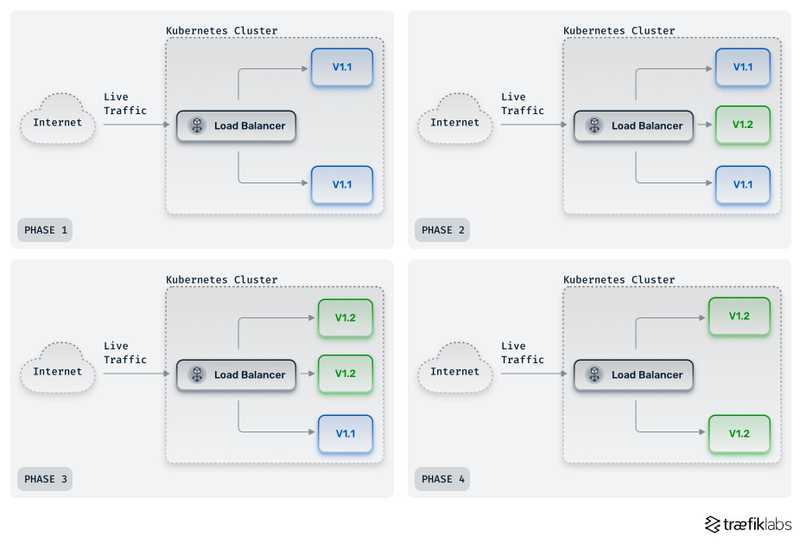Click the green V1.2 box in Phase 2

point(742,125)
